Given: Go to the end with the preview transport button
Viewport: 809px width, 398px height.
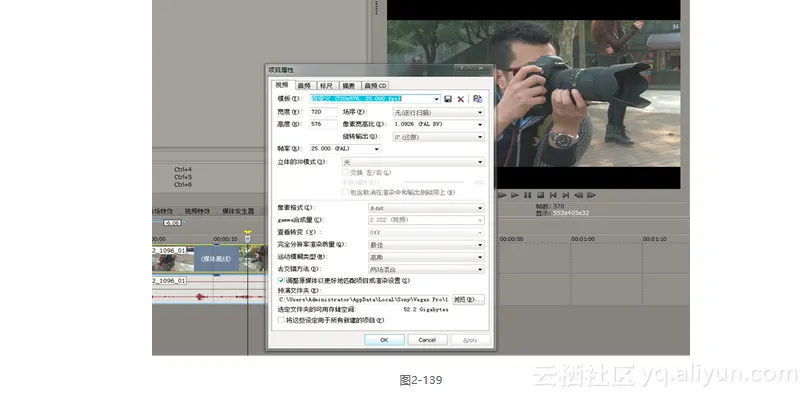Looking at the screenshot, I should coord(566,195).
